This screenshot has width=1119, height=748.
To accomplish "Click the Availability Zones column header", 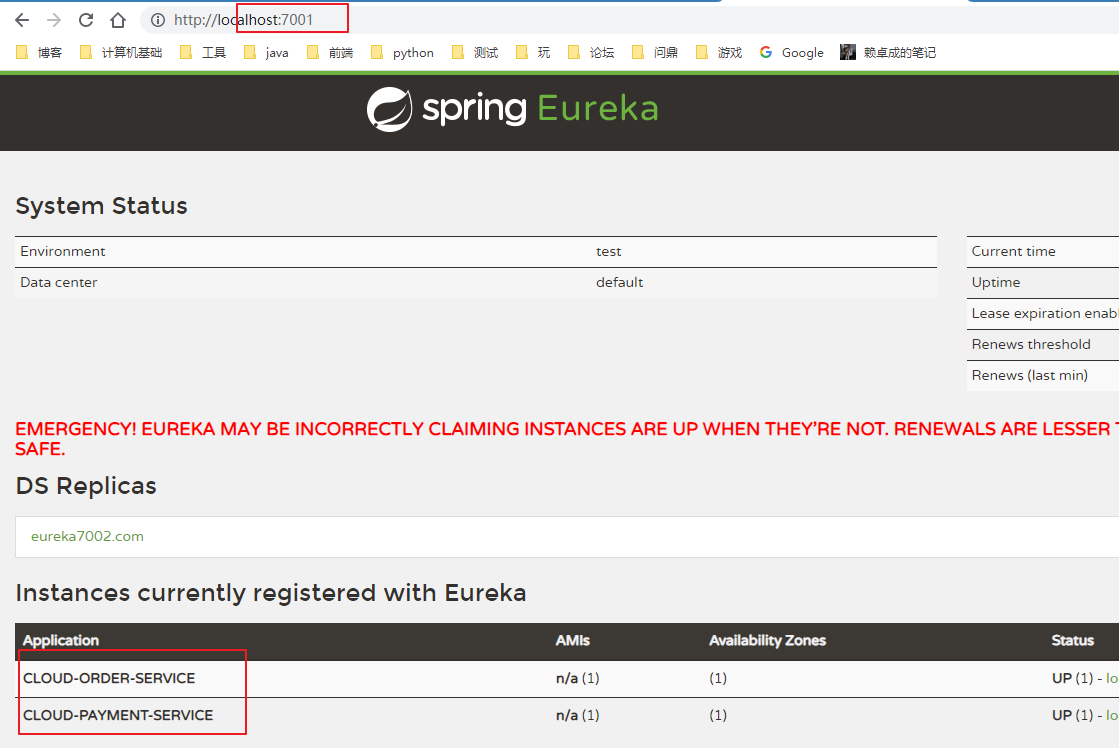I will 767,640.
